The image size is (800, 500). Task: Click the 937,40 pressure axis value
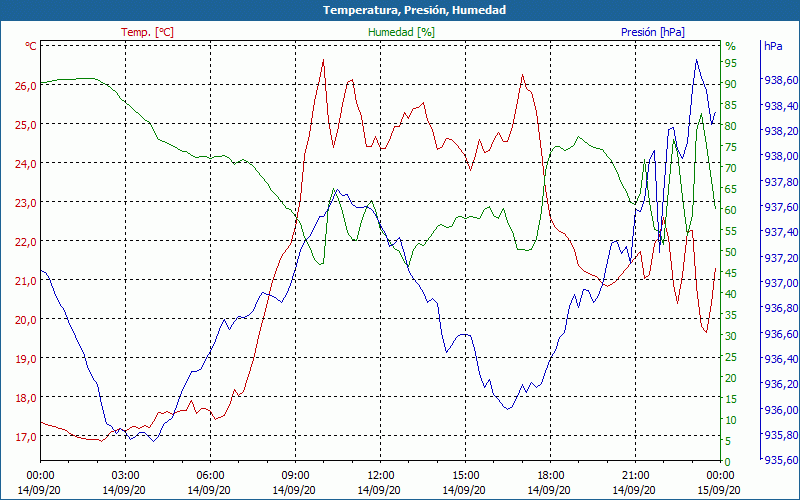coord(781,232)
